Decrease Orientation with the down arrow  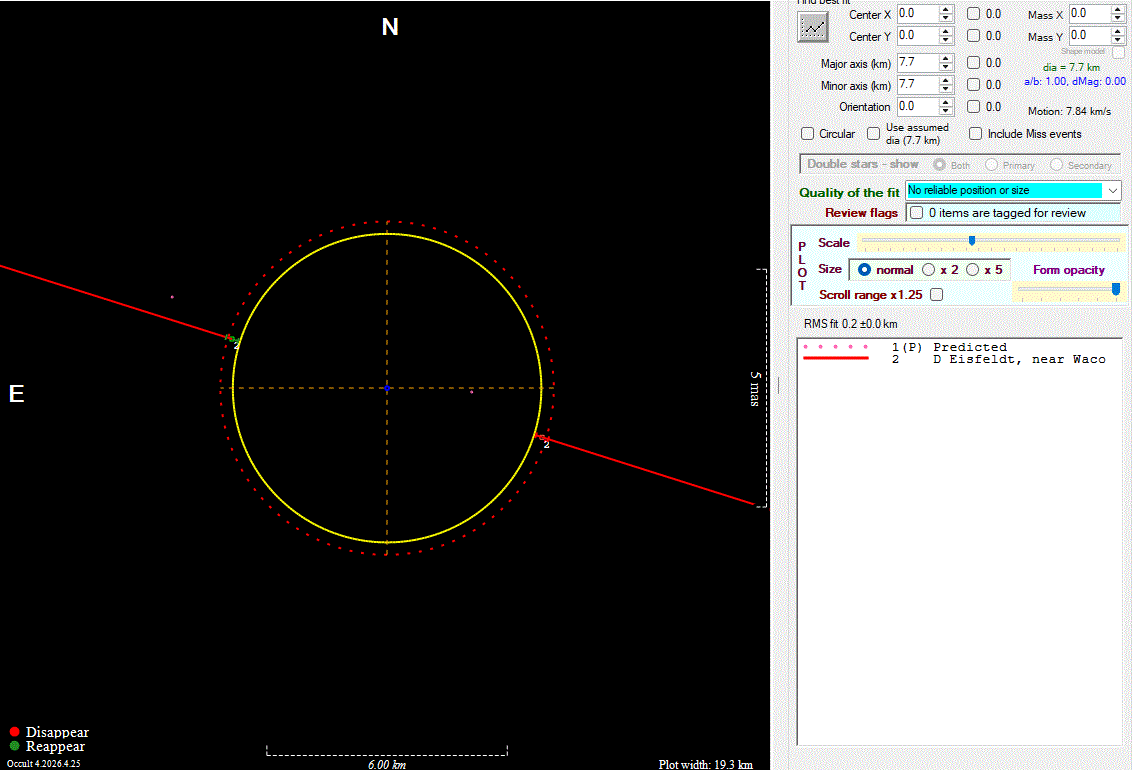(x=946, y=110)
